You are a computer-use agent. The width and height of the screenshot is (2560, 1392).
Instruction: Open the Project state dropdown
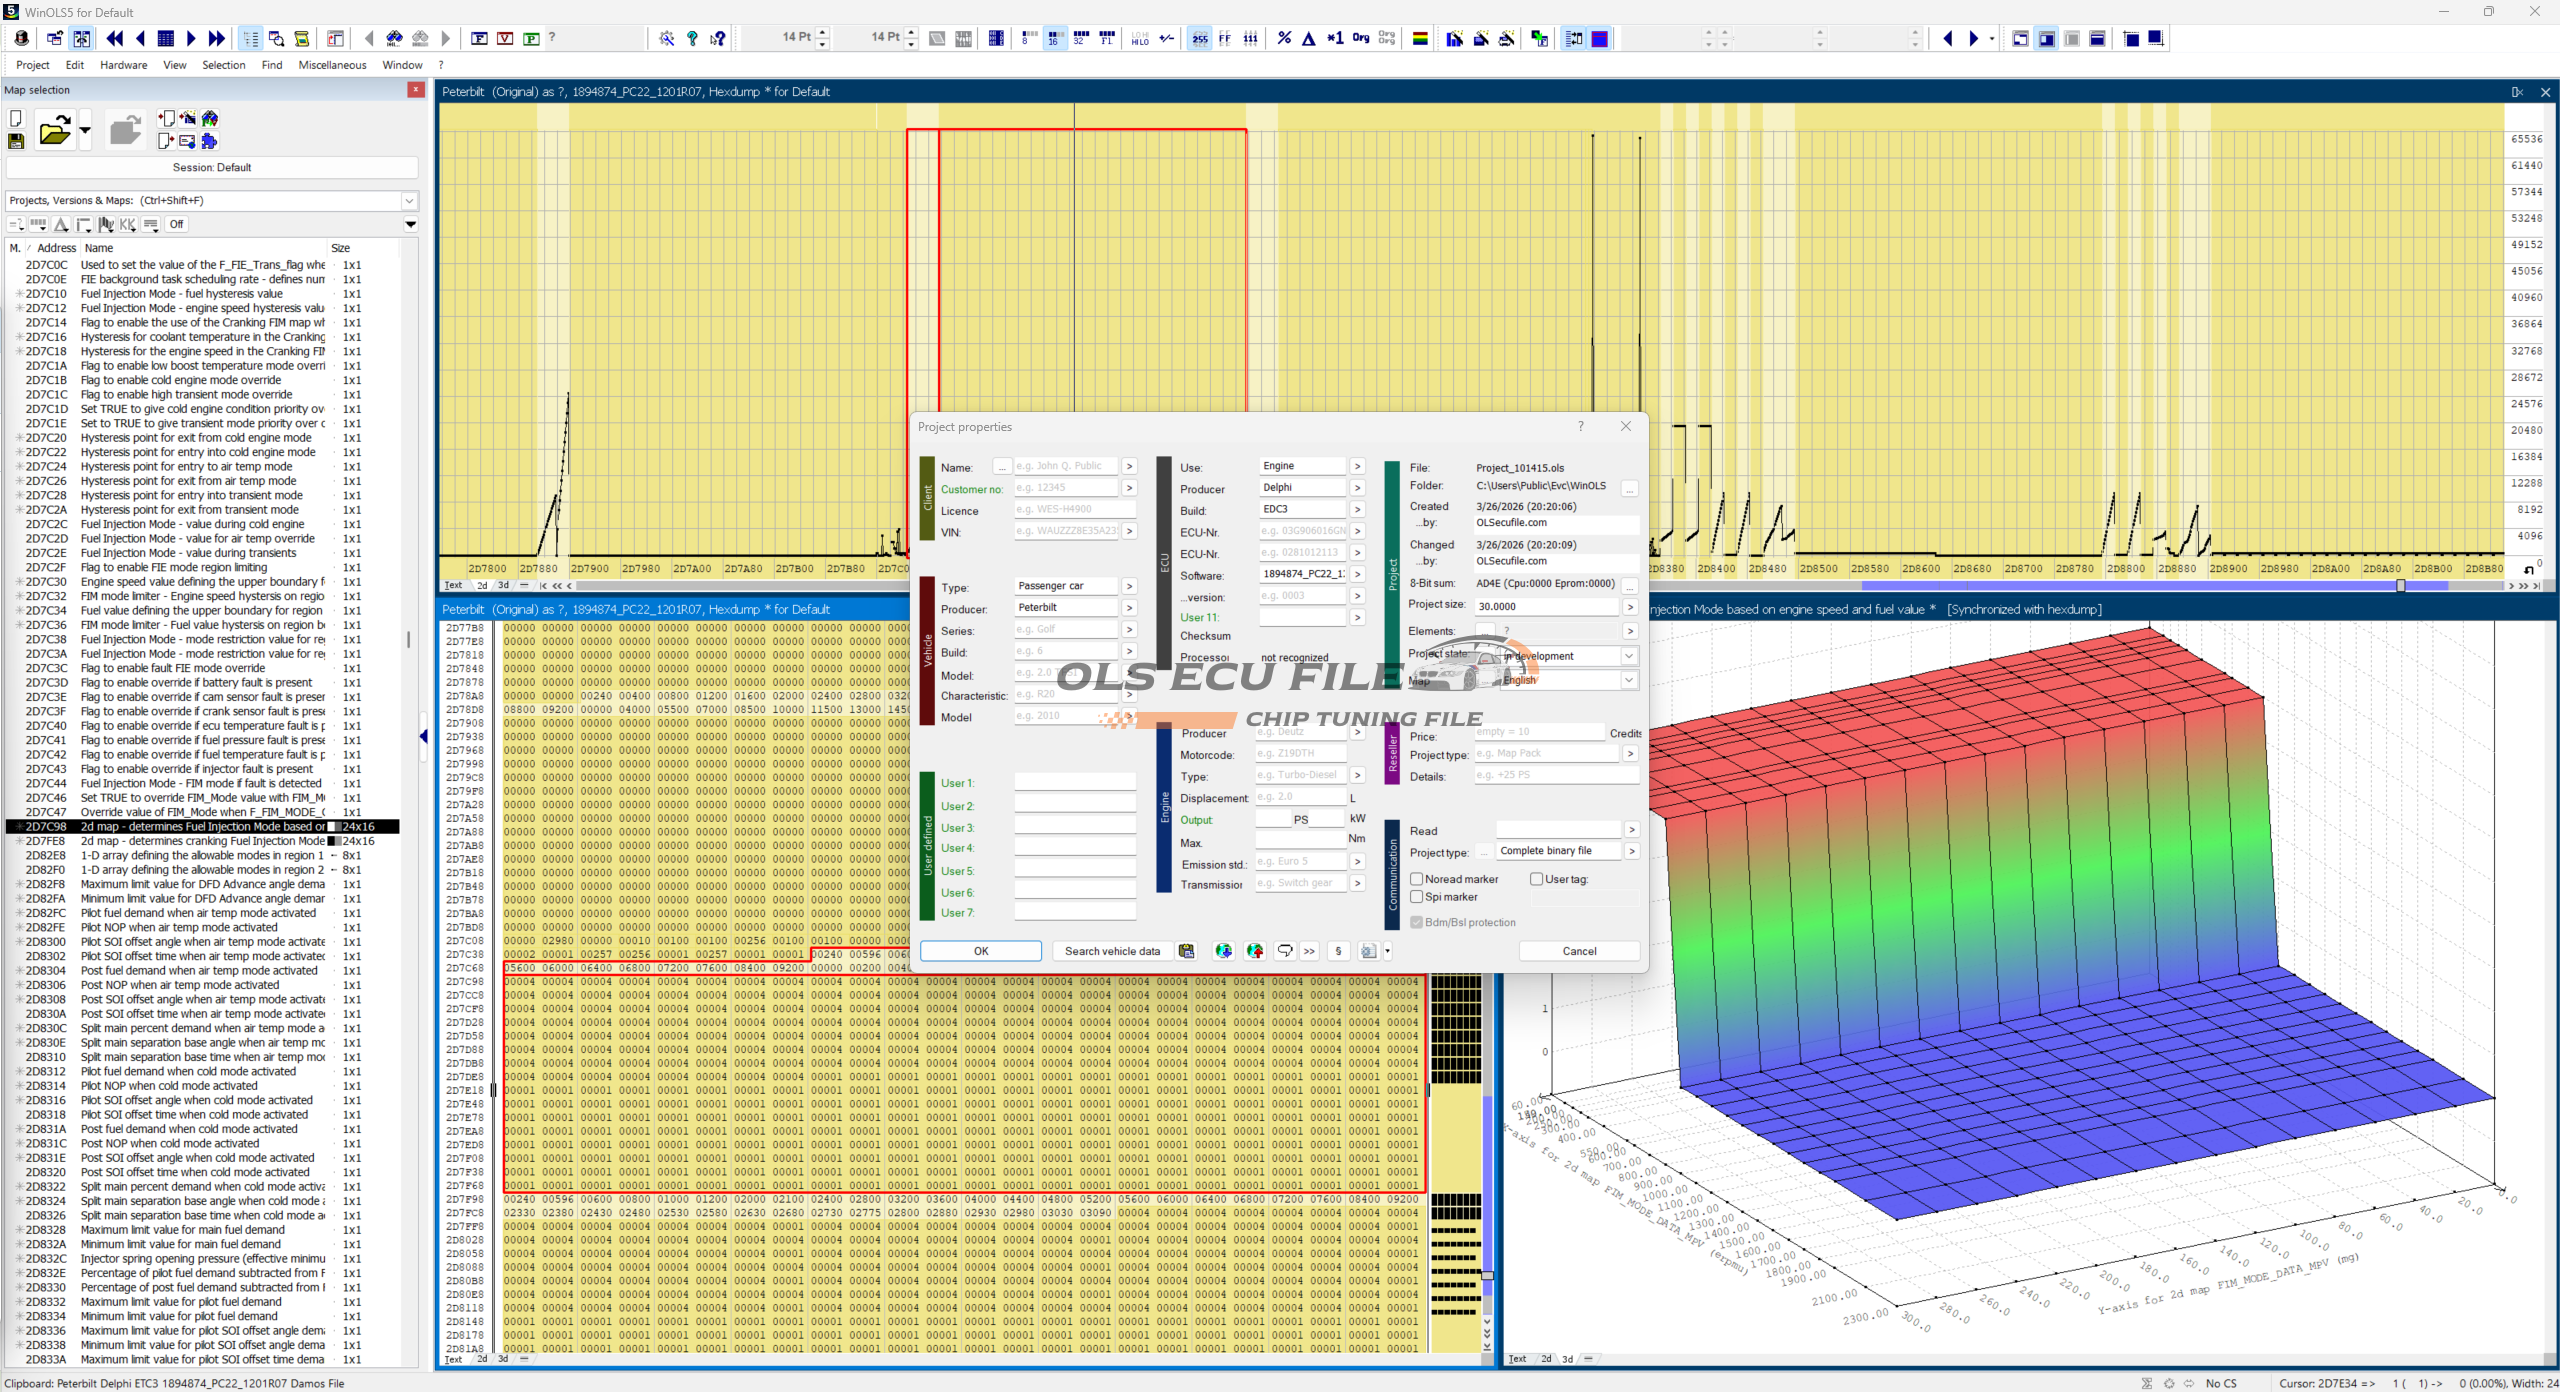[x=1628, y=656]
